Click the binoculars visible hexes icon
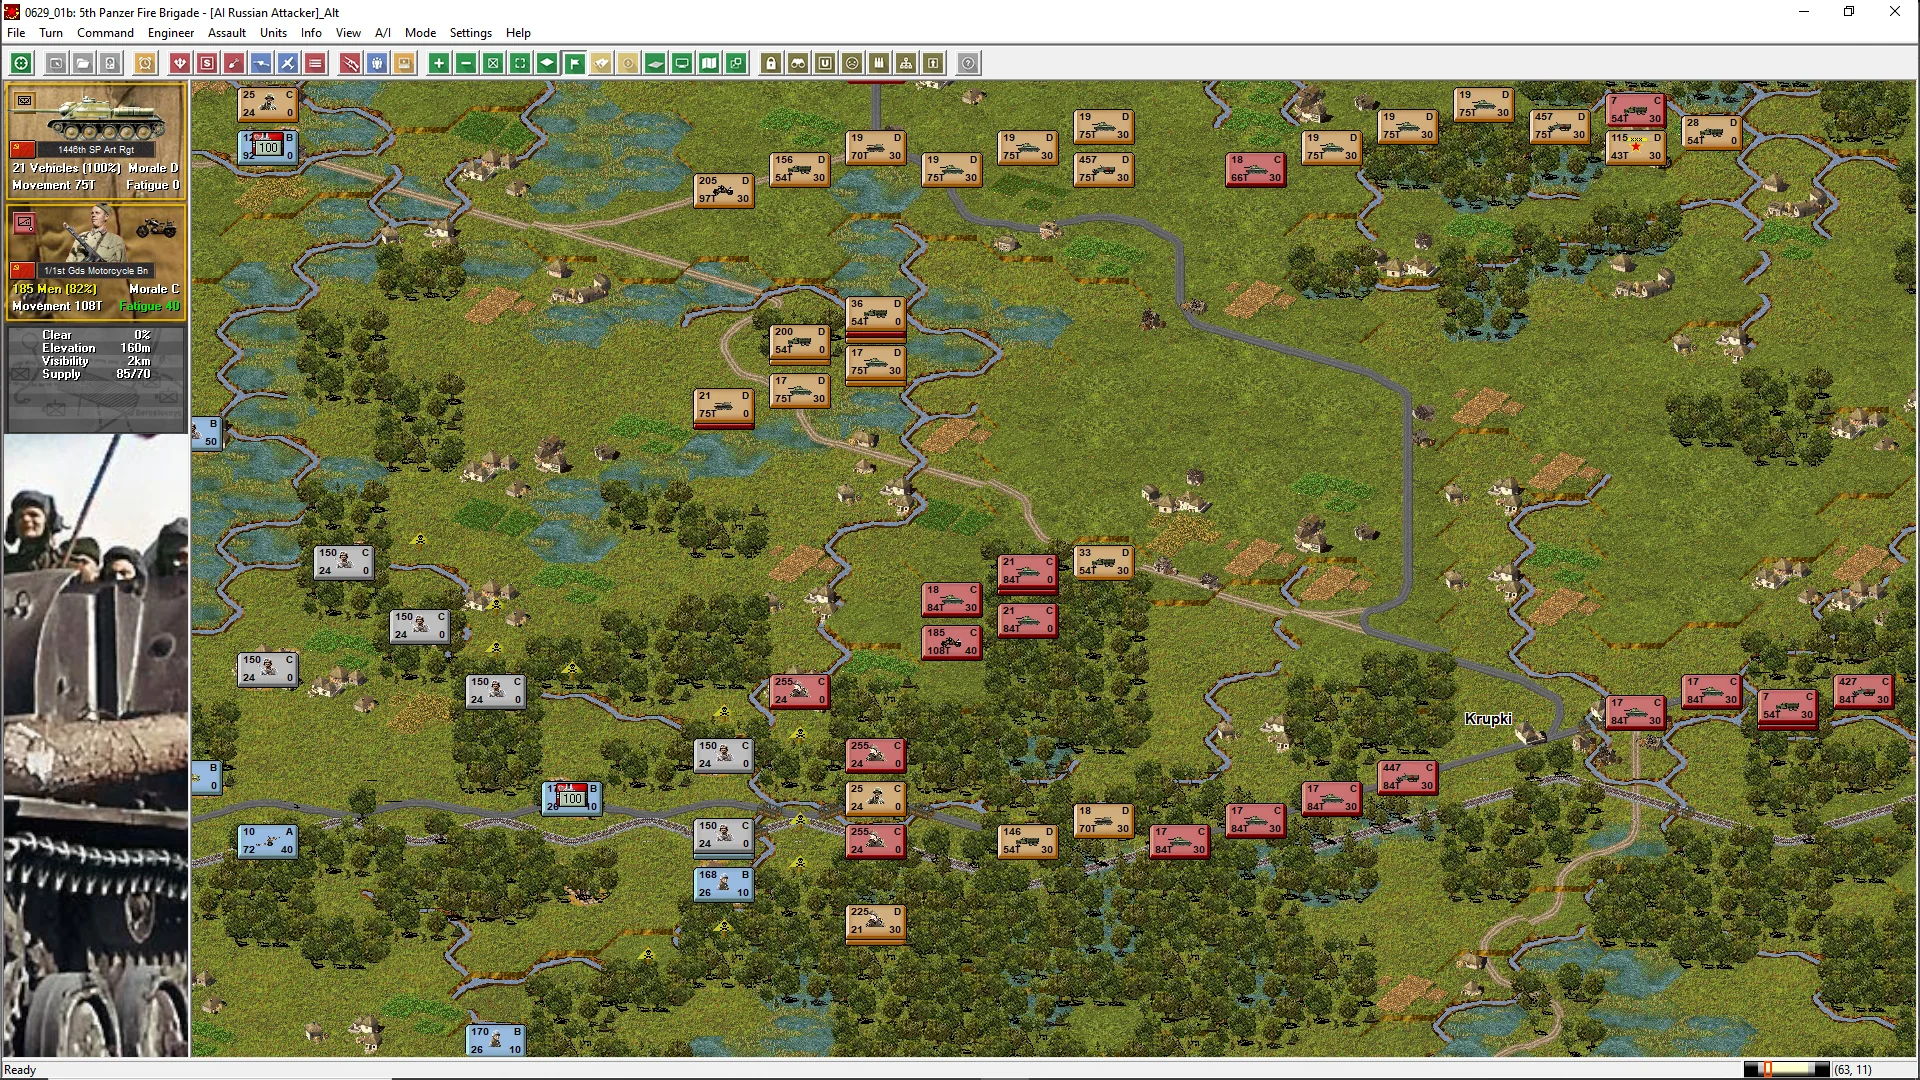The width and height of the screenshot is (1920, 1080). click(x=798, y=63)
